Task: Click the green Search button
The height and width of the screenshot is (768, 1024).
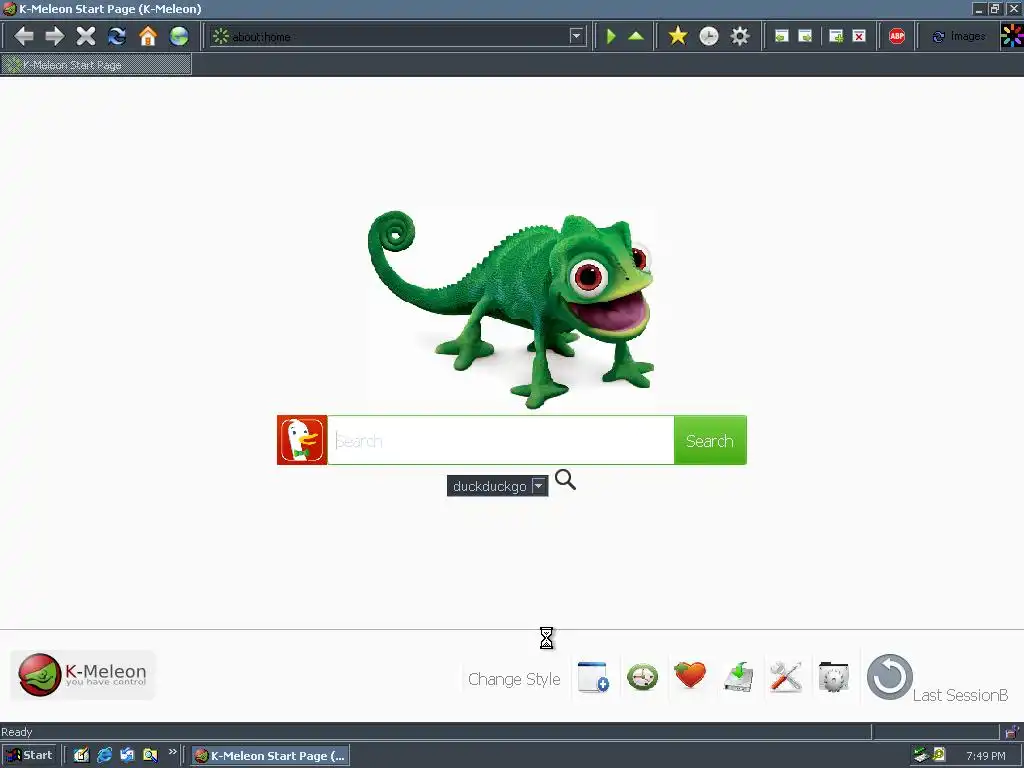Action: (x=710, y=440)
